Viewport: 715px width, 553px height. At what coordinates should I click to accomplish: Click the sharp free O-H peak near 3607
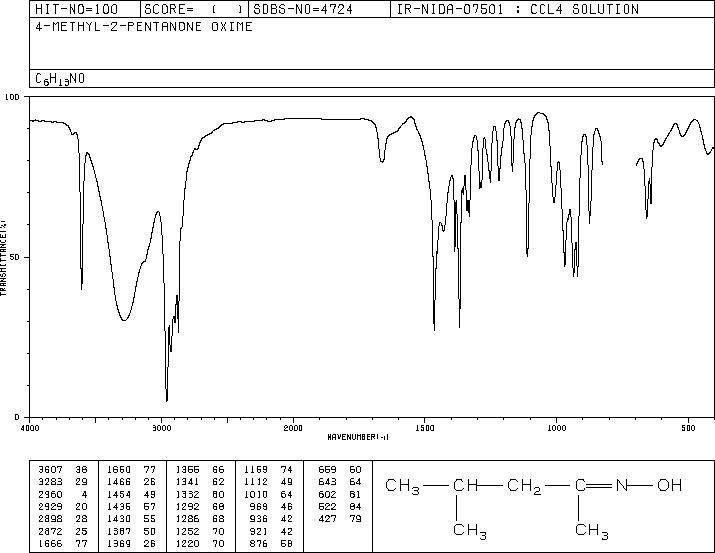pyautogui.click(x=82, y=287)
